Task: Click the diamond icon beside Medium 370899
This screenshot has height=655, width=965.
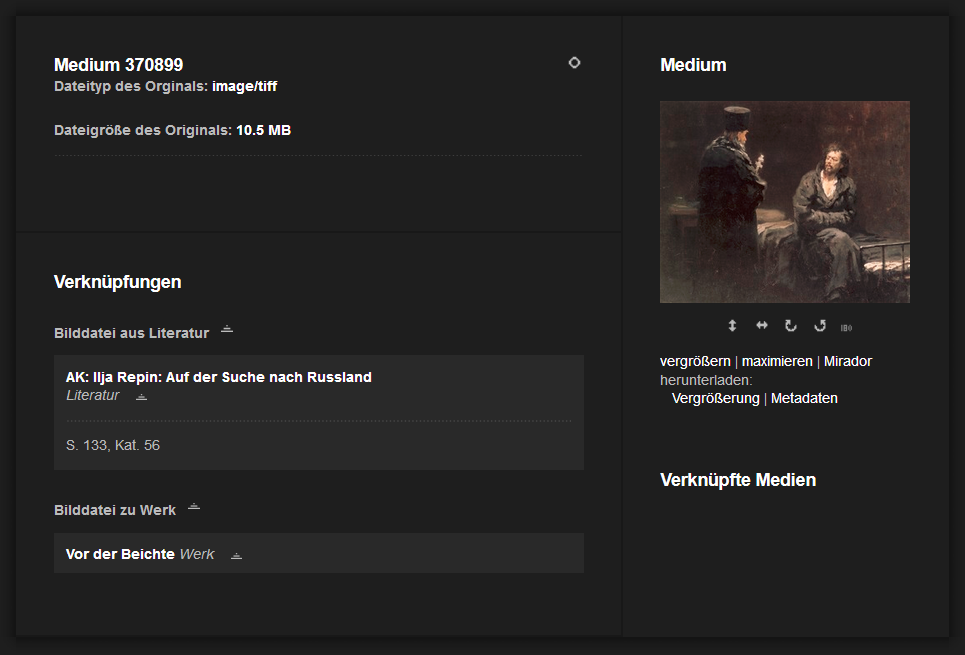Action: coord(574,63)
